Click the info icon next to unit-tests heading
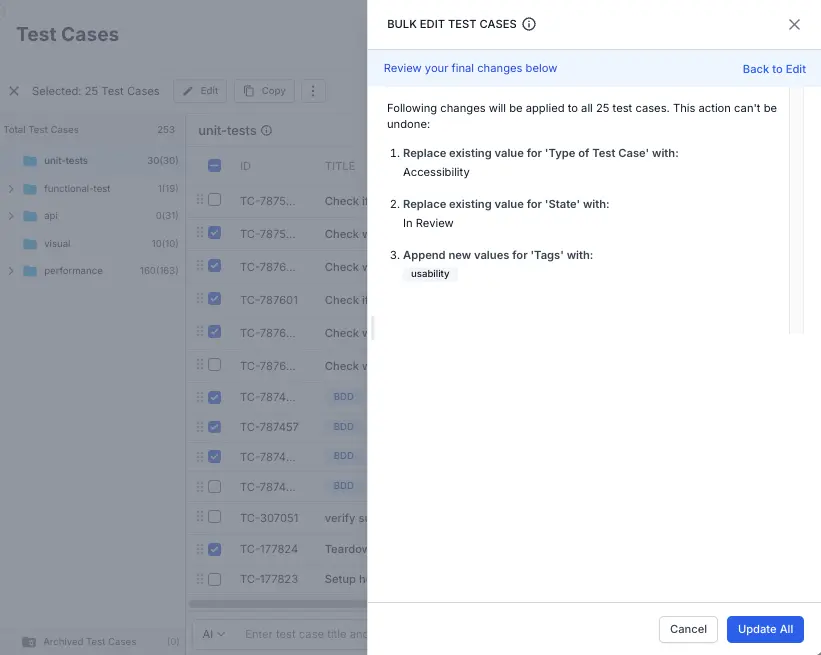 (267, 131)
